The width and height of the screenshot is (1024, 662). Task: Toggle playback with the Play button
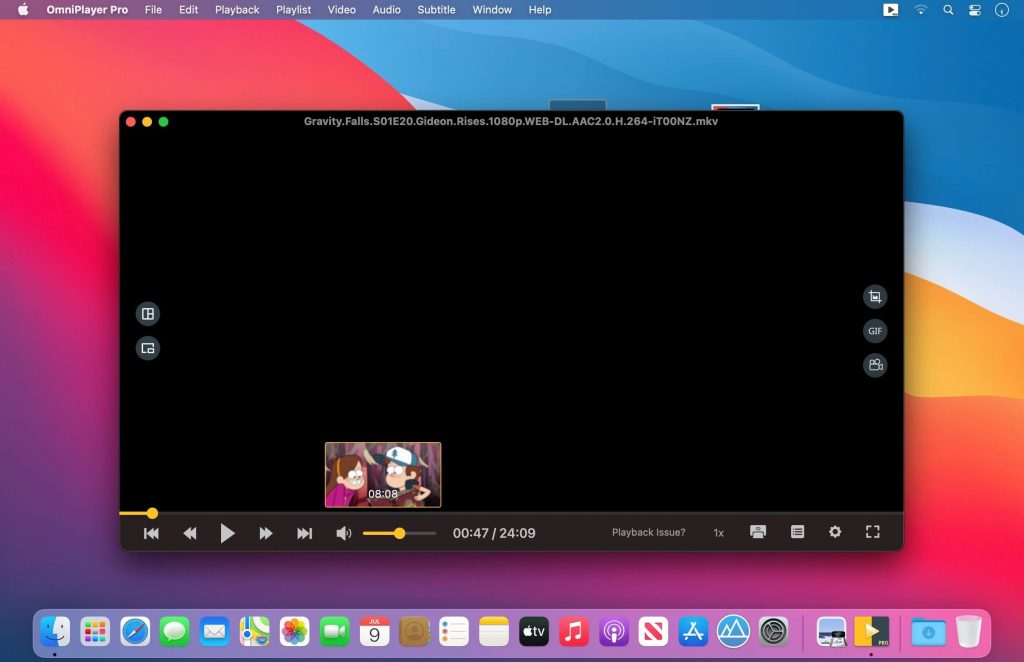(x=227, y=532)
